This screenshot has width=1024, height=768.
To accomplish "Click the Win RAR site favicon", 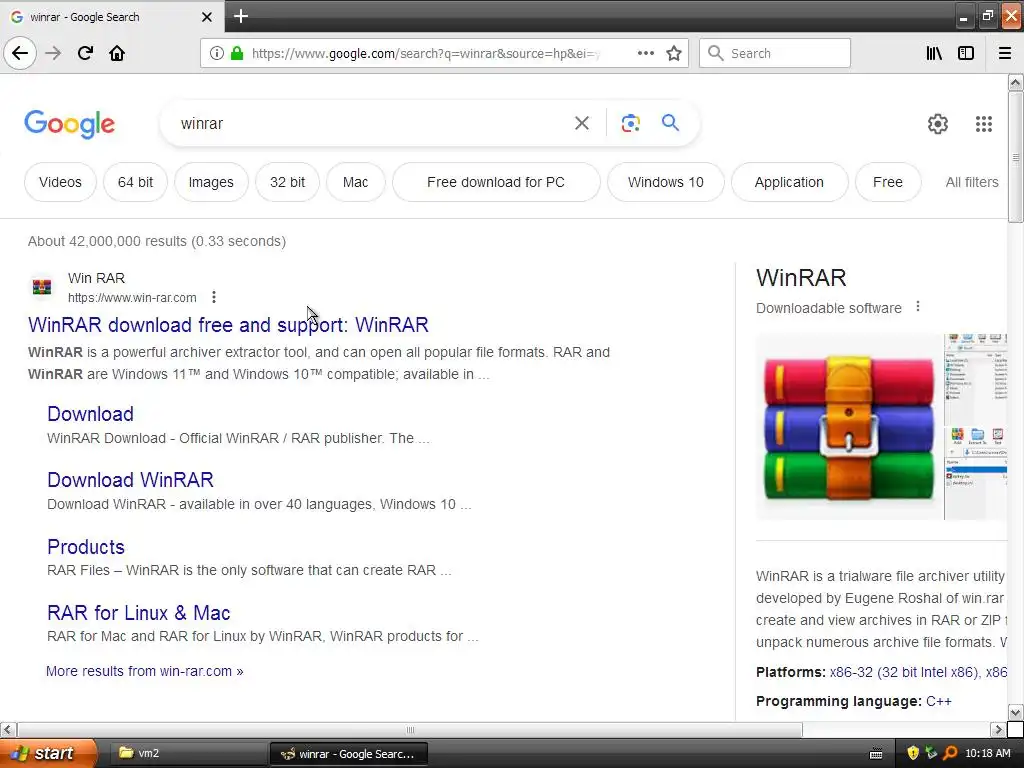I will pos(42,287).
